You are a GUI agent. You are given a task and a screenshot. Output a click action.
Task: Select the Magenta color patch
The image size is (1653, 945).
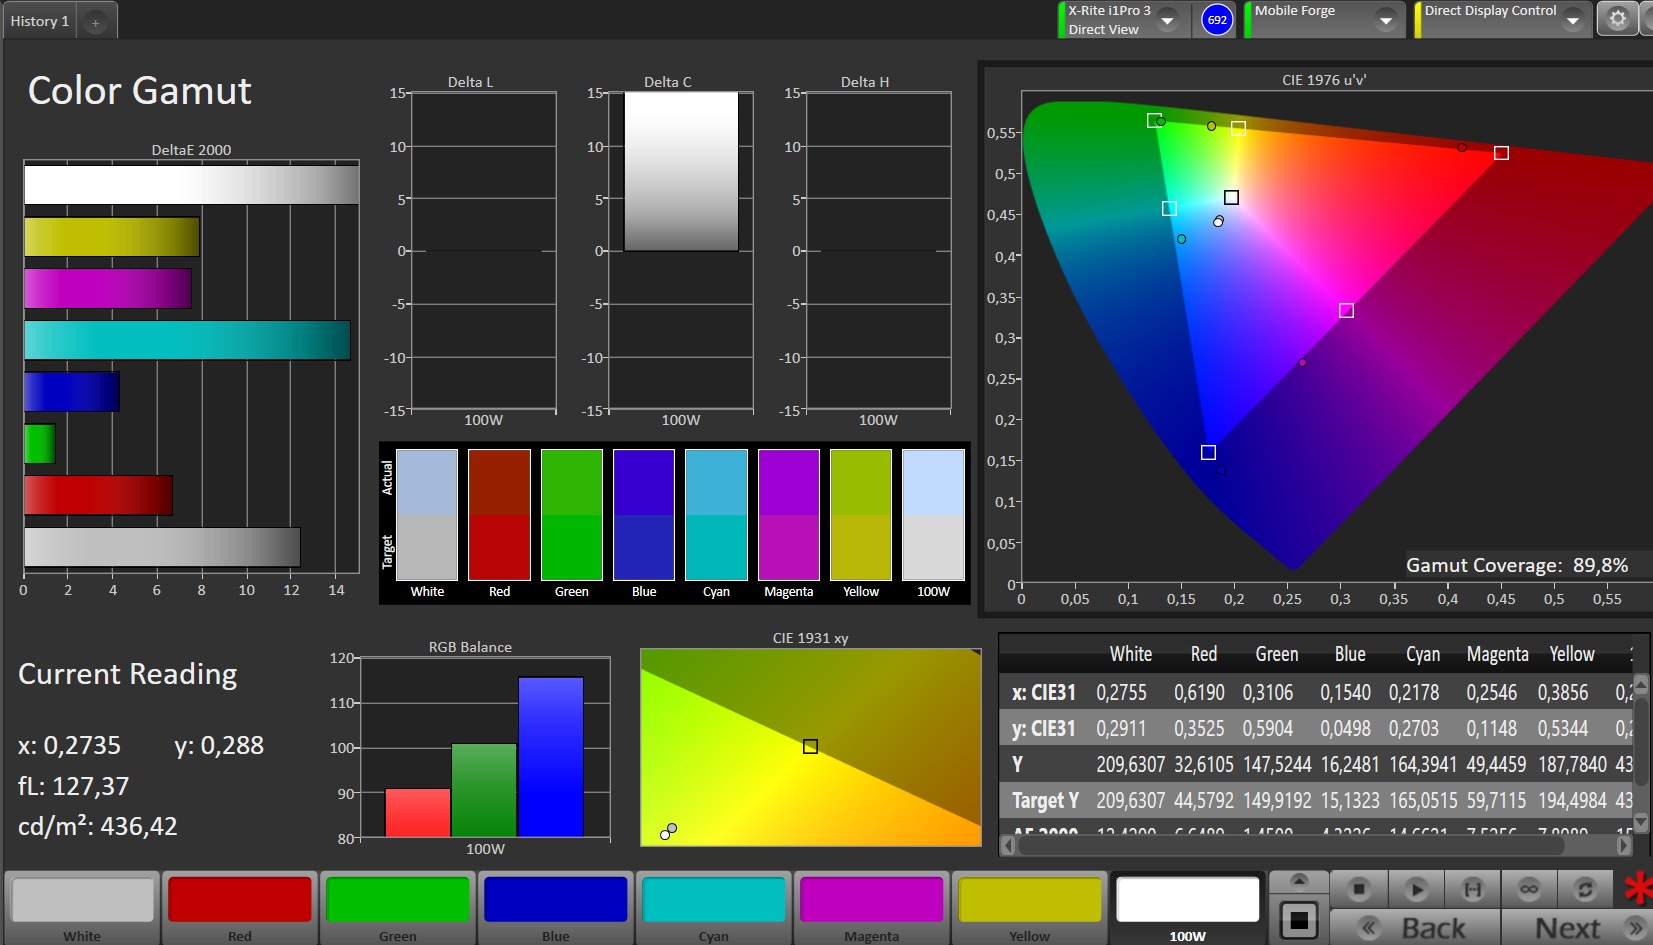tap(871, 900)
